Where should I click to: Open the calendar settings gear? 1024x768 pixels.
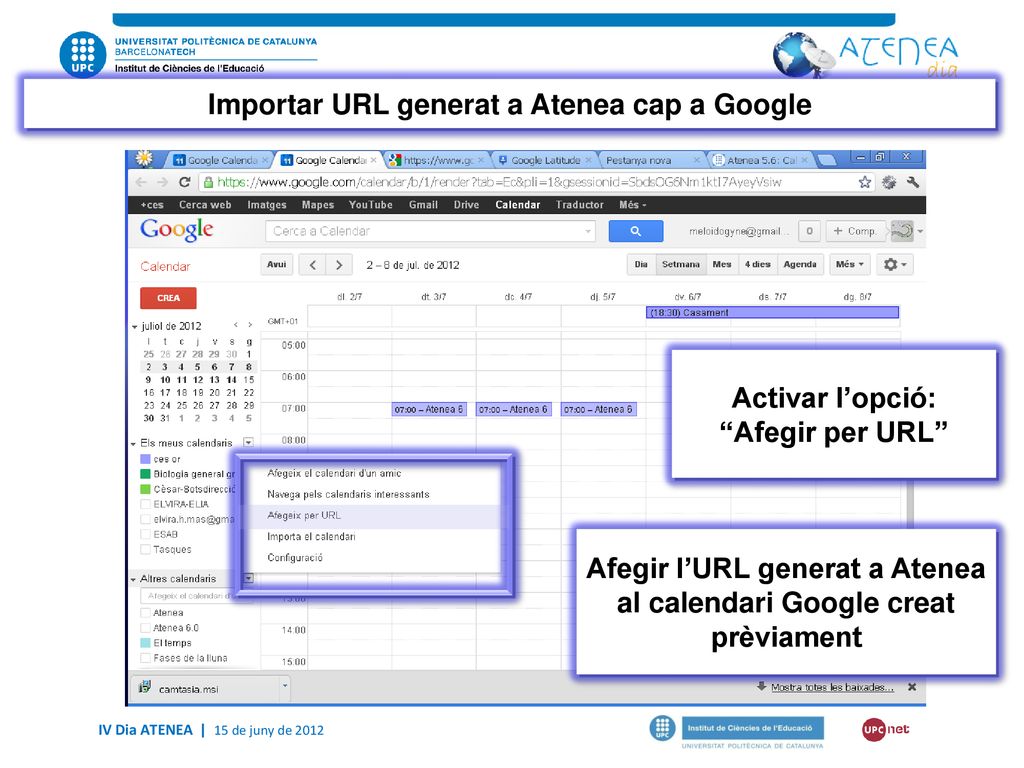[894, 264]
